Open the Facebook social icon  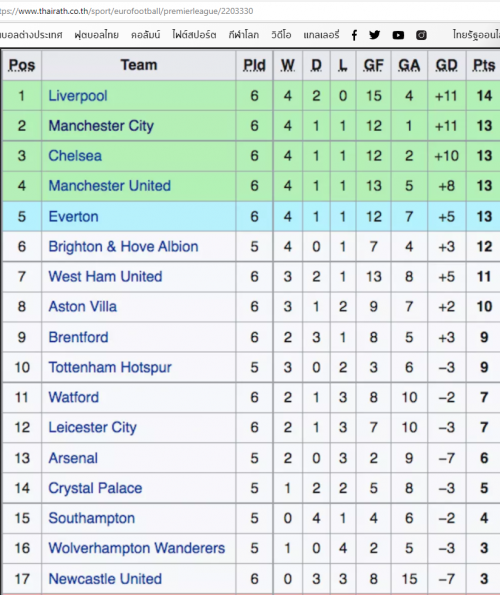click(x=354, y=35)
